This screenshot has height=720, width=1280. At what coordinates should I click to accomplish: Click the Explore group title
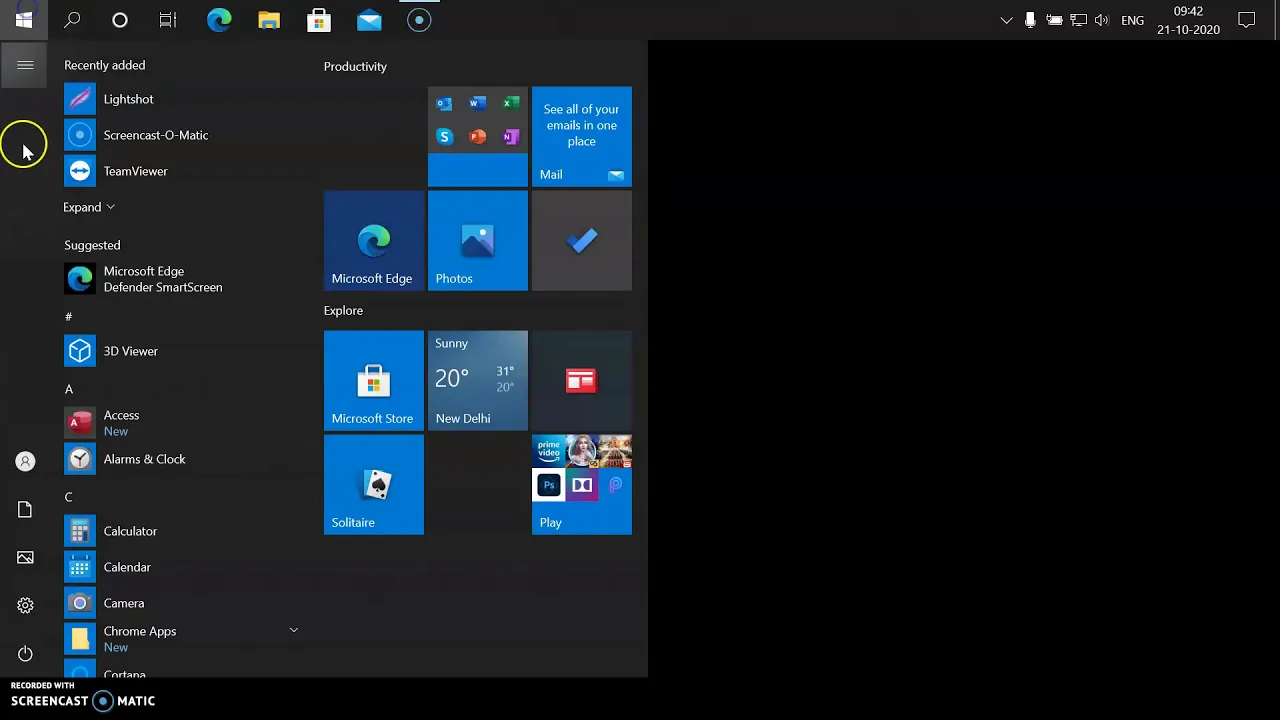click(x=343, y=310)
